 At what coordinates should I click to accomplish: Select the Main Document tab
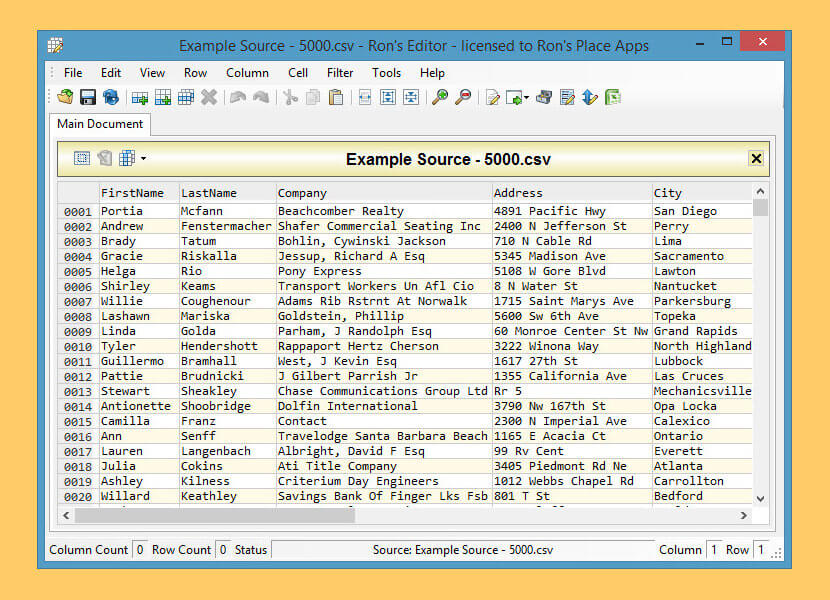click(100, 124)
